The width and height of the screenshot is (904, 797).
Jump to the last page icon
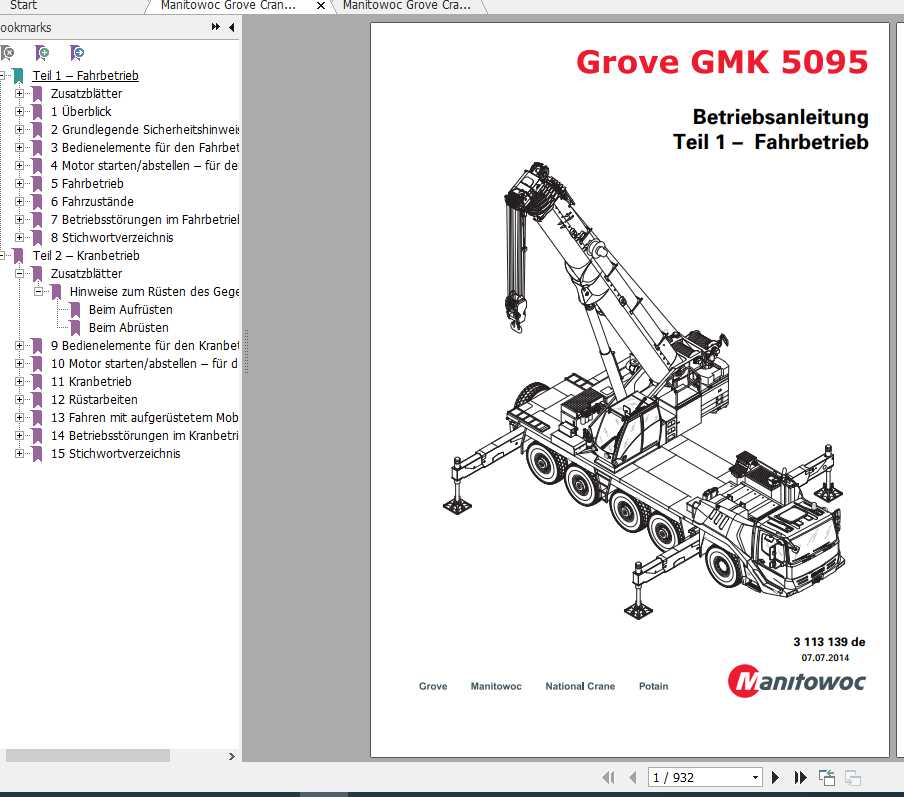tap(798, 777)
